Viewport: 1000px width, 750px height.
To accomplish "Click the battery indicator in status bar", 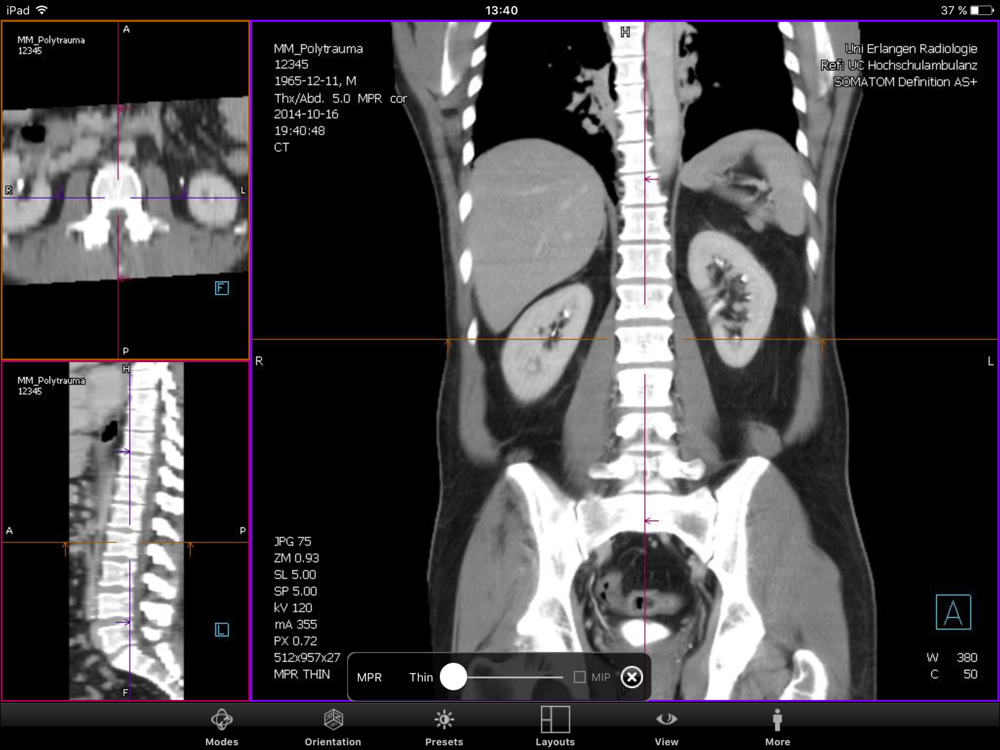I will pos(982,10).
